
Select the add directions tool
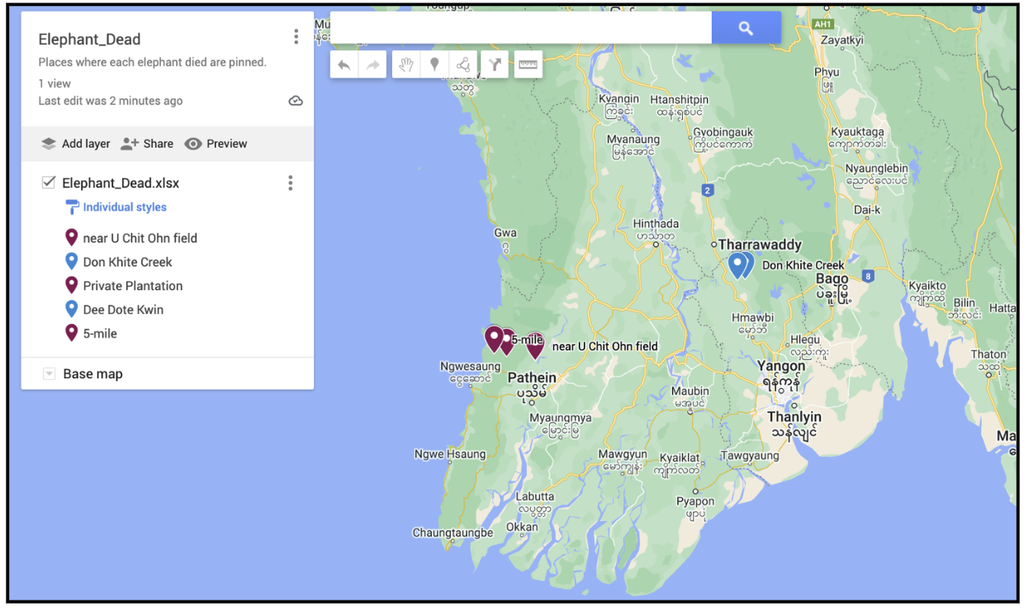495,65
